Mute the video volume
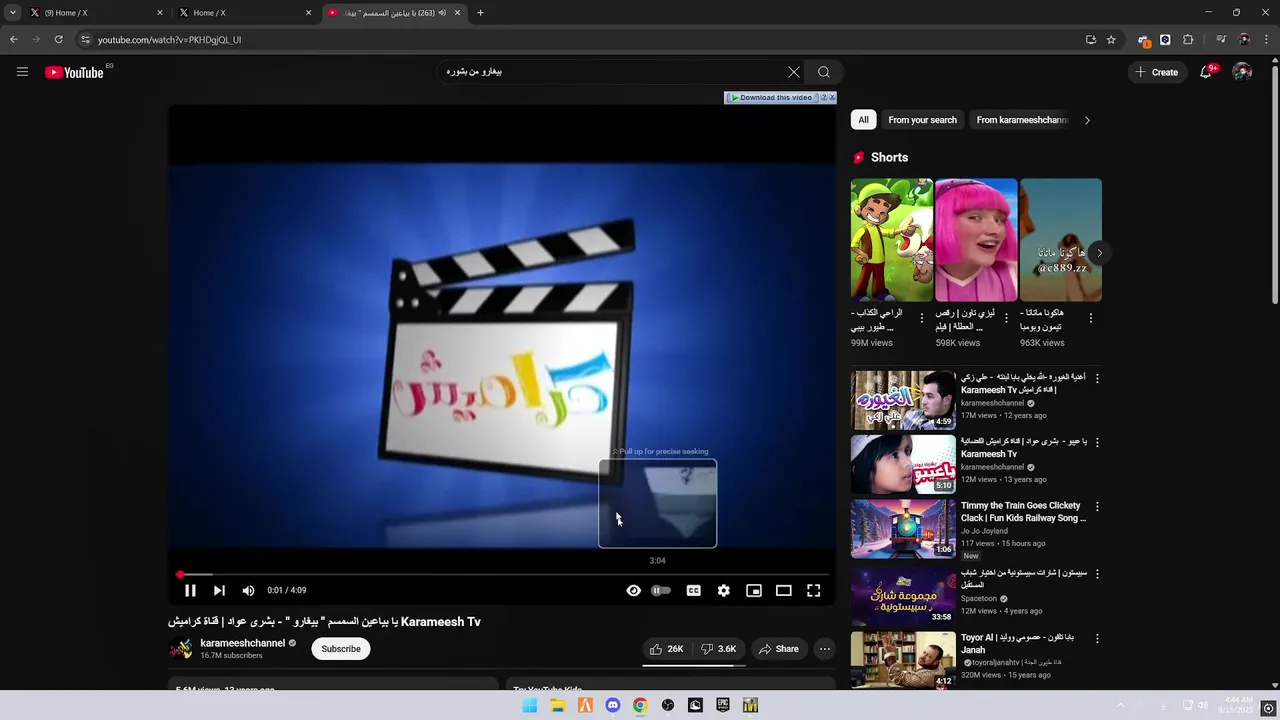 click(248, 590)
